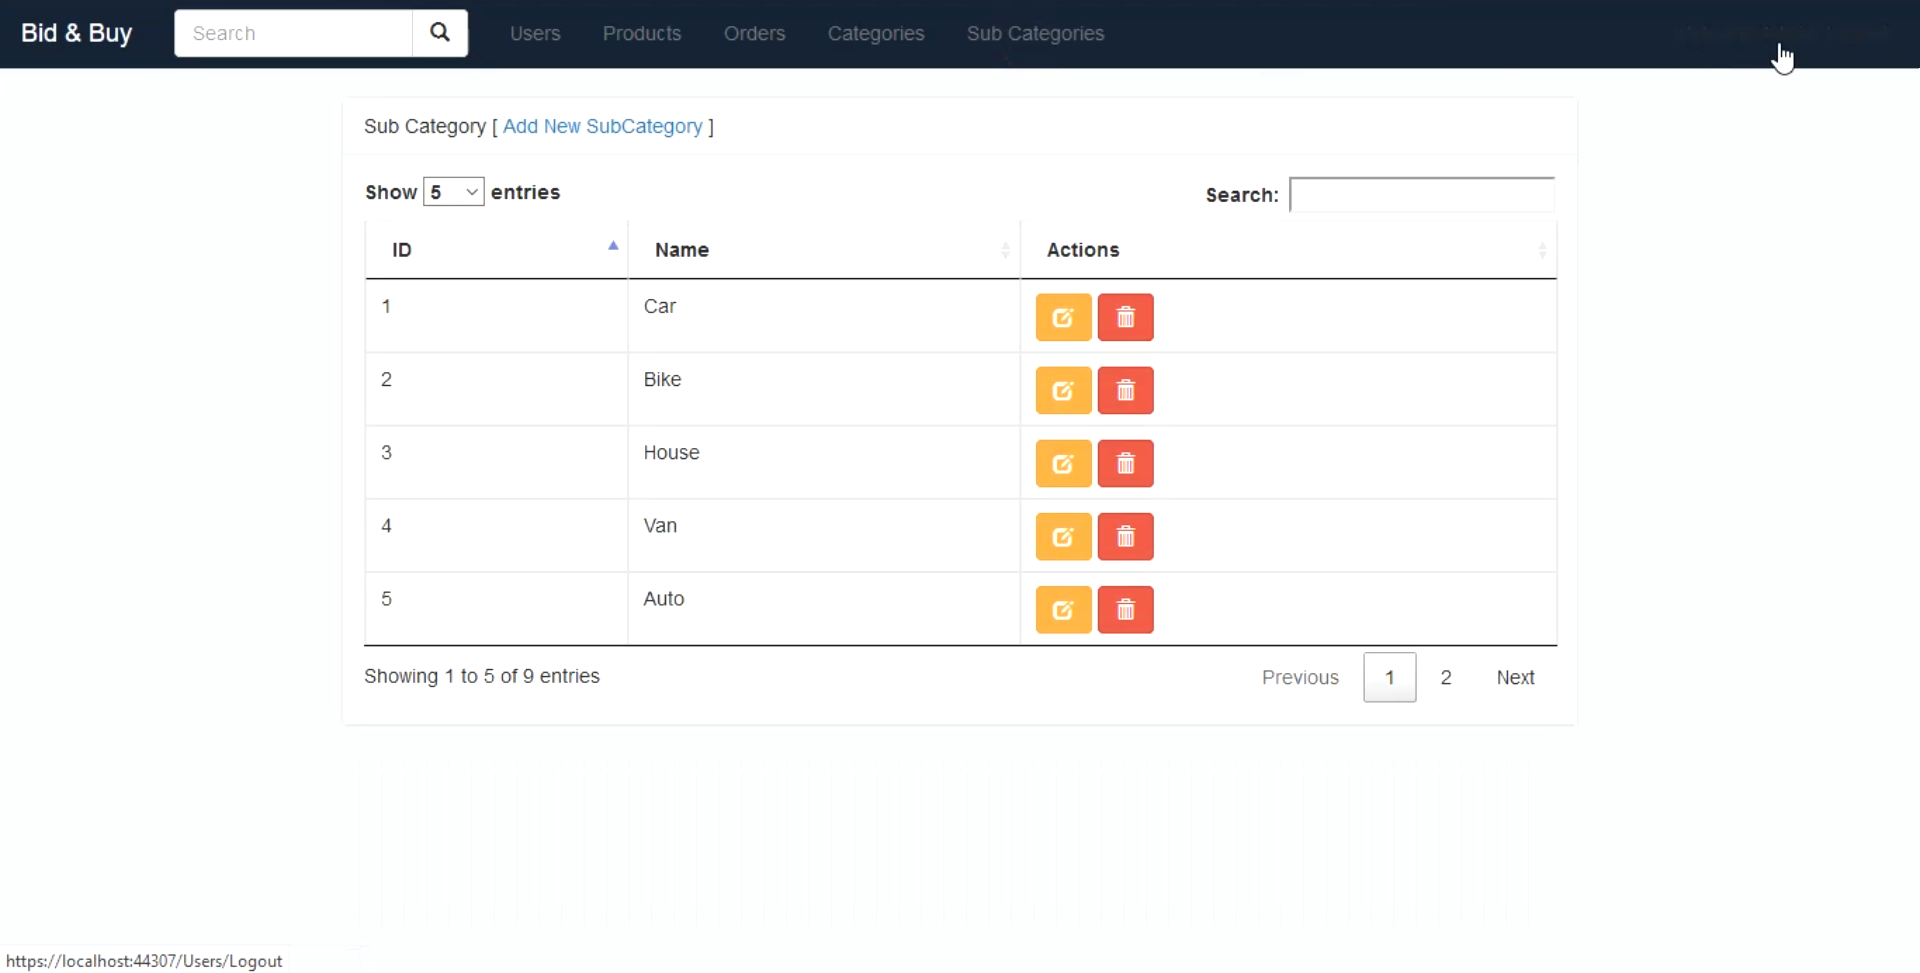The height and width of the screenshot is (973, 1920).
Task: Open edit for the House row
Action: click(1063, 464)
